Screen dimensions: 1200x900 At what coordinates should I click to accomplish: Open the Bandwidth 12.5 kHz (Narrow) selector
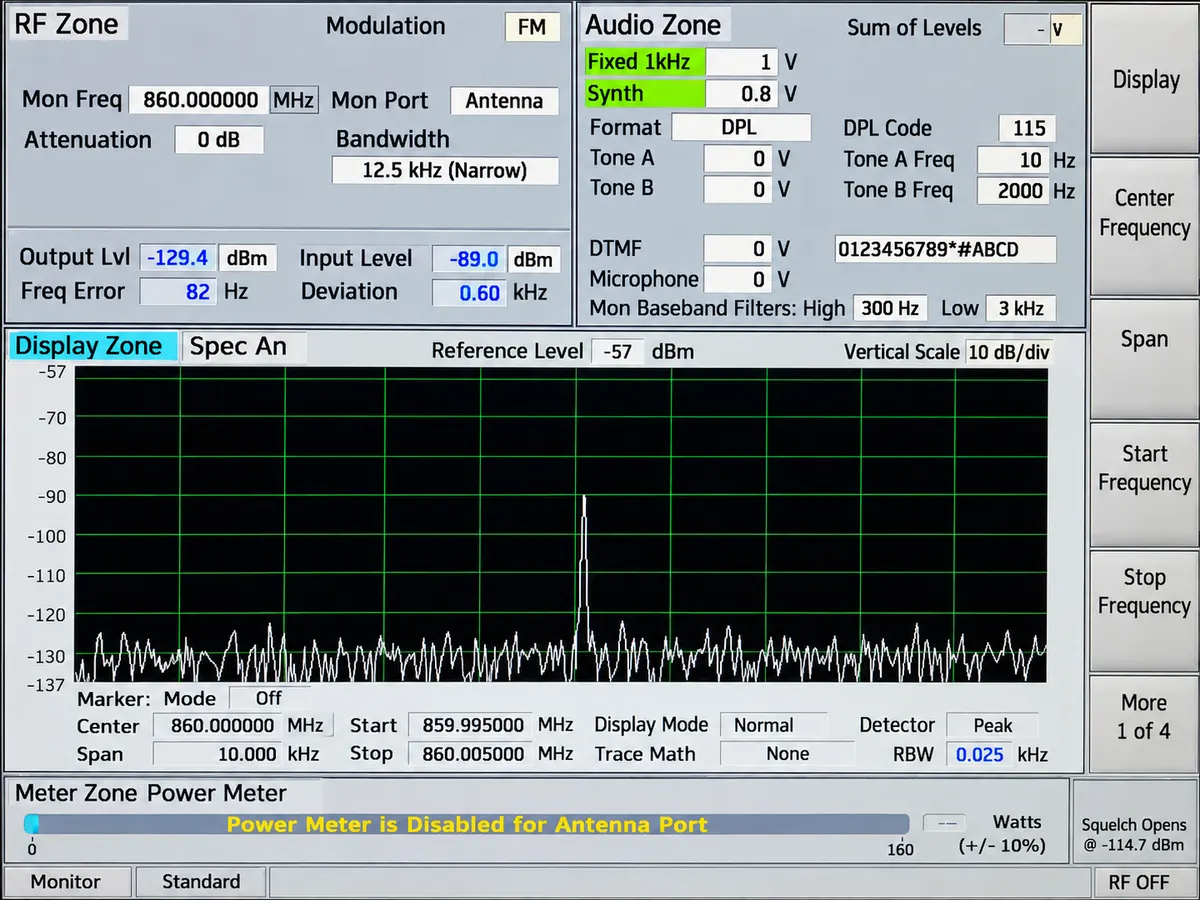point(445,170)
